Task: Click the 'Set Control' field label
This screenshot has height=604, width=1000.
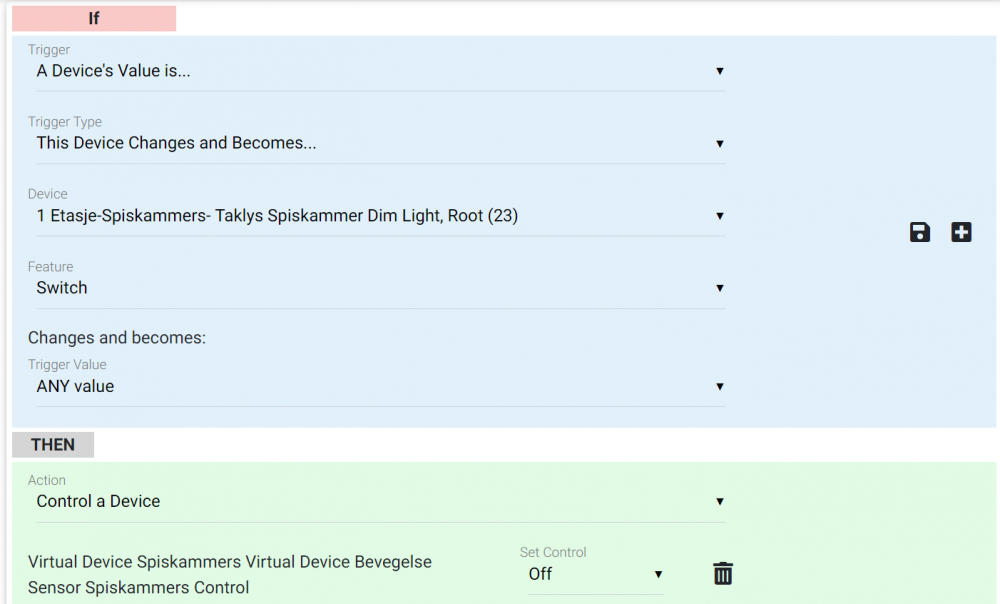Action: [x=553, y=552]
